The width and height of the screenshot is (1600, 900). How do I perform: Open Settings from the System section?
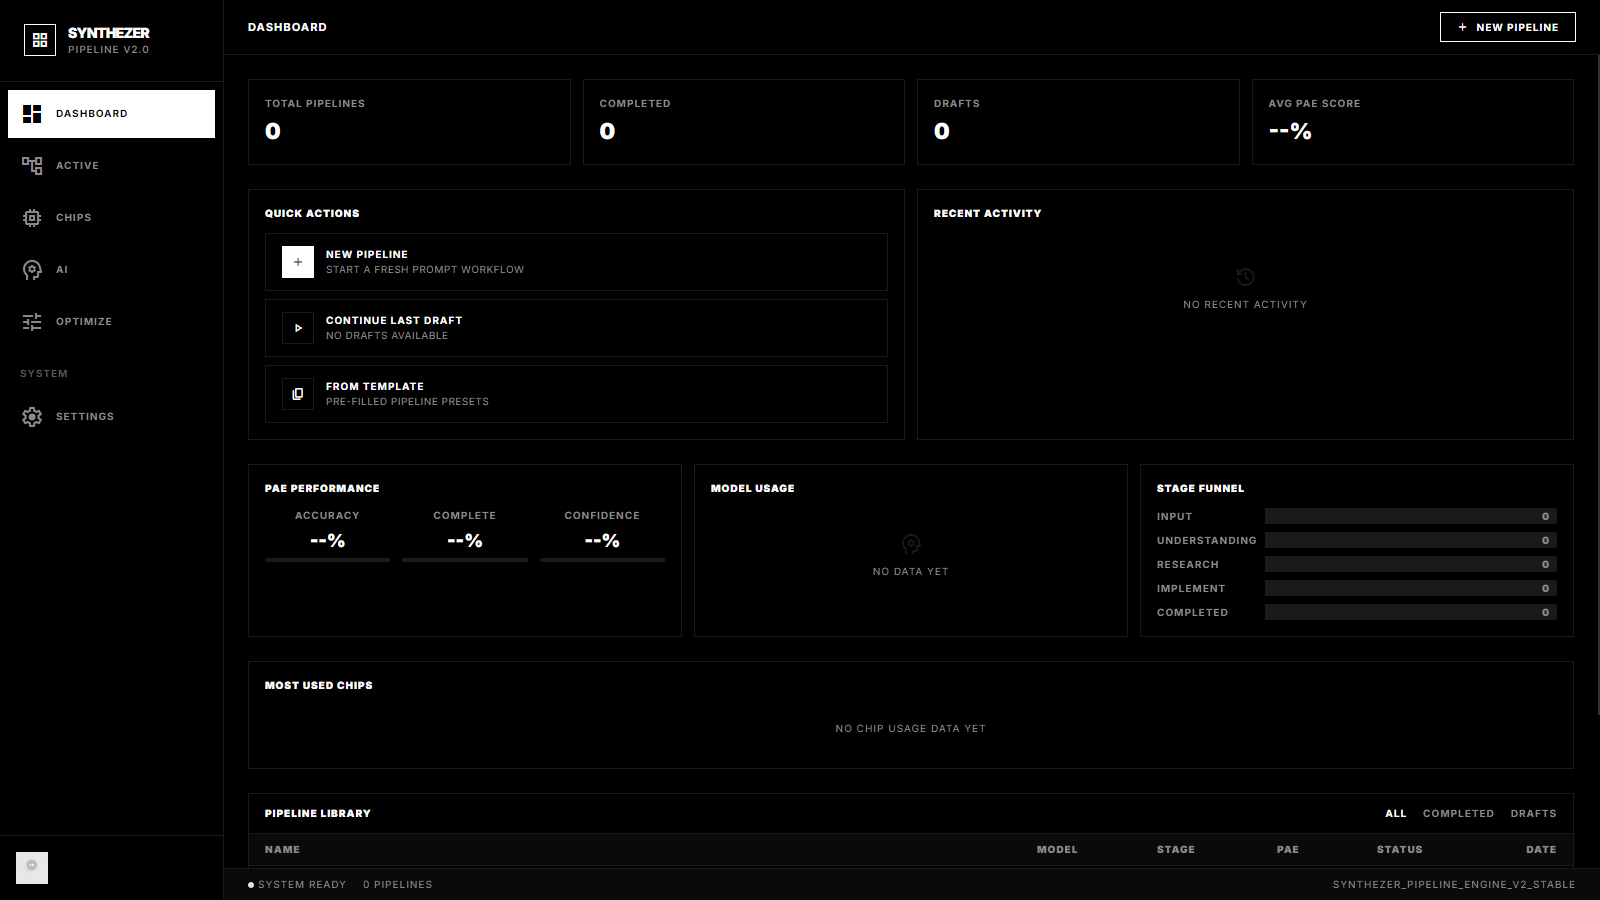(85, 416)
